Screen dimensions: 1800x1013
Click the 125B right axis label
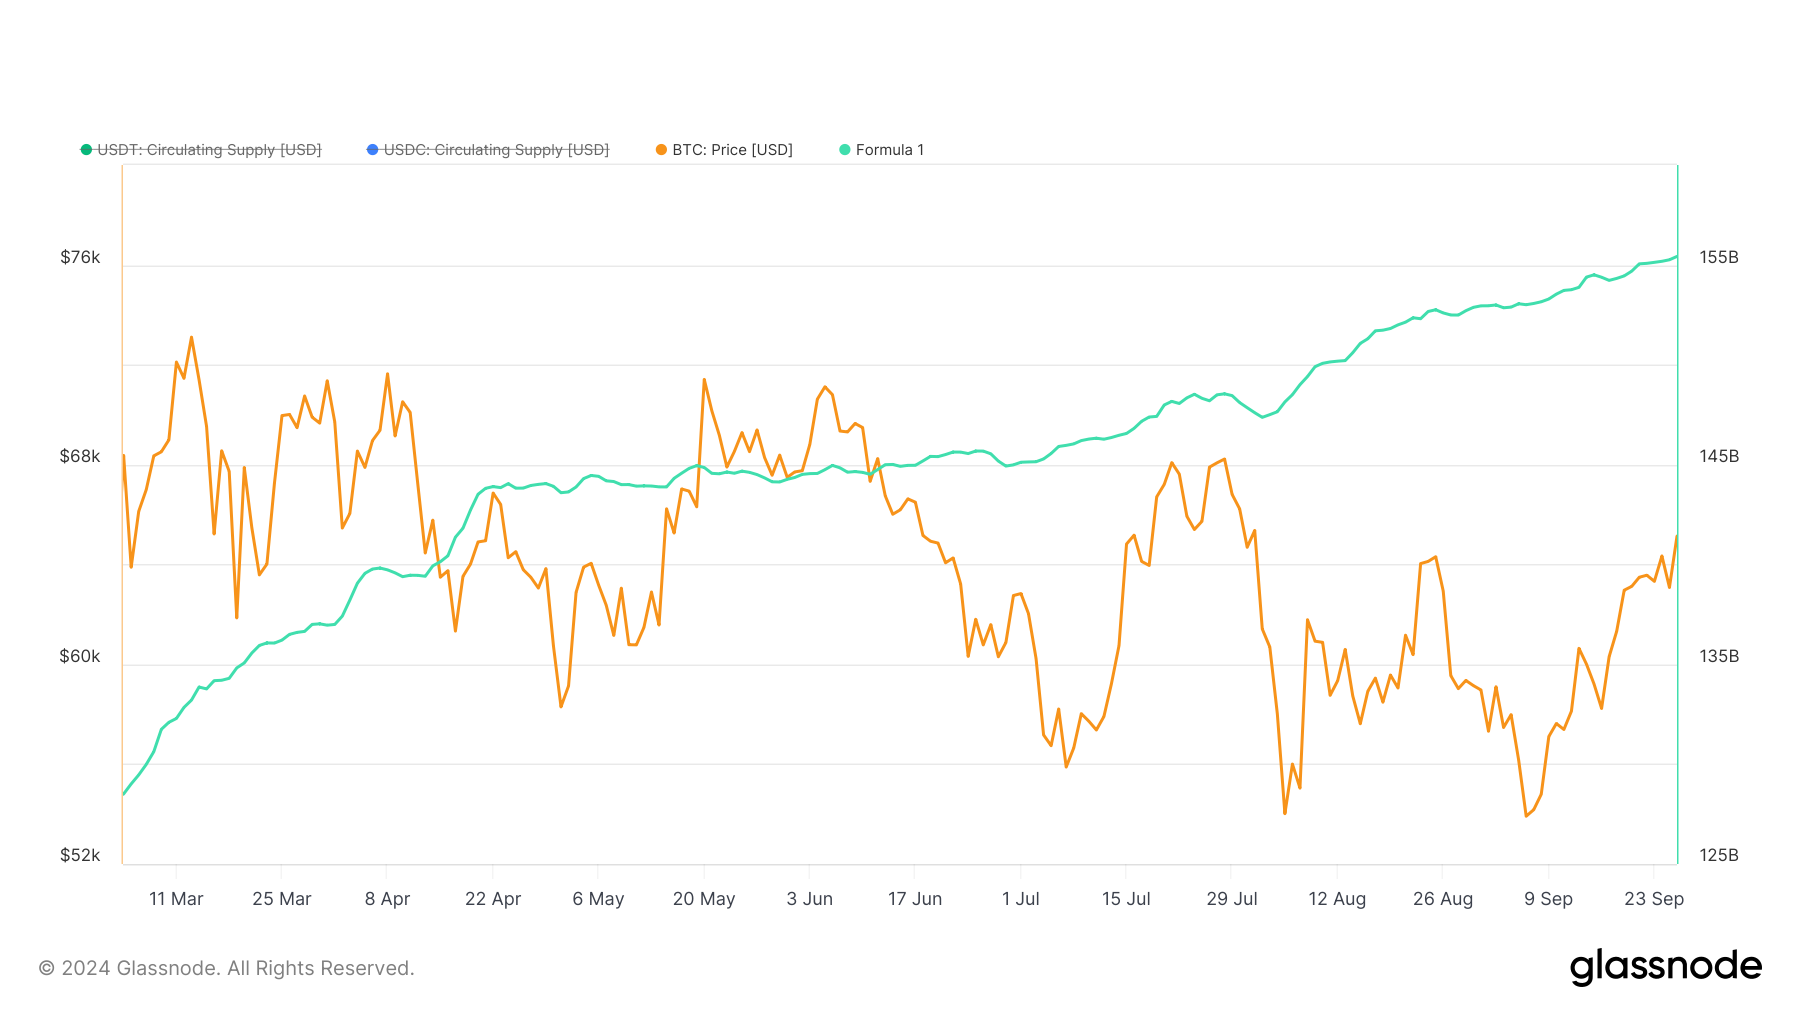click(x=1719, y=856)
